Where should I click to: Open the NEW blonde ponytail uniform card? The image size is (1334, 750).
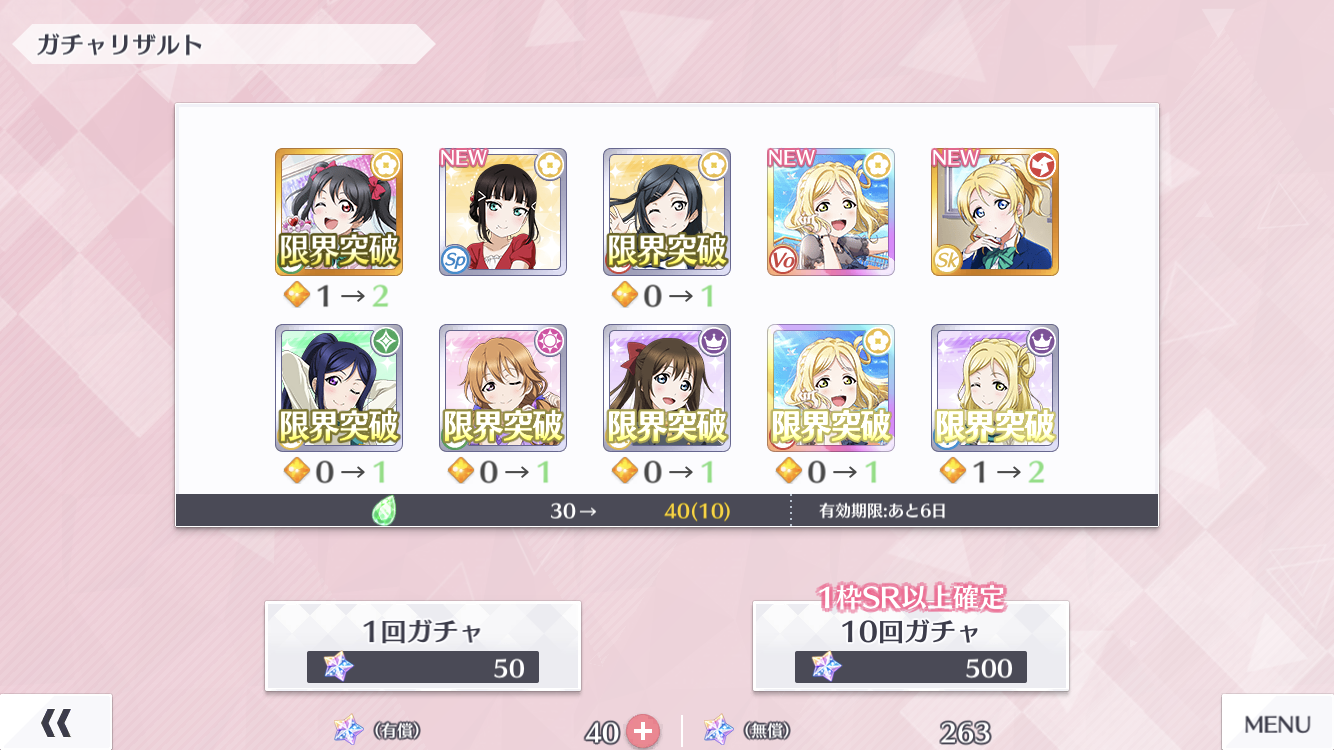995,212
